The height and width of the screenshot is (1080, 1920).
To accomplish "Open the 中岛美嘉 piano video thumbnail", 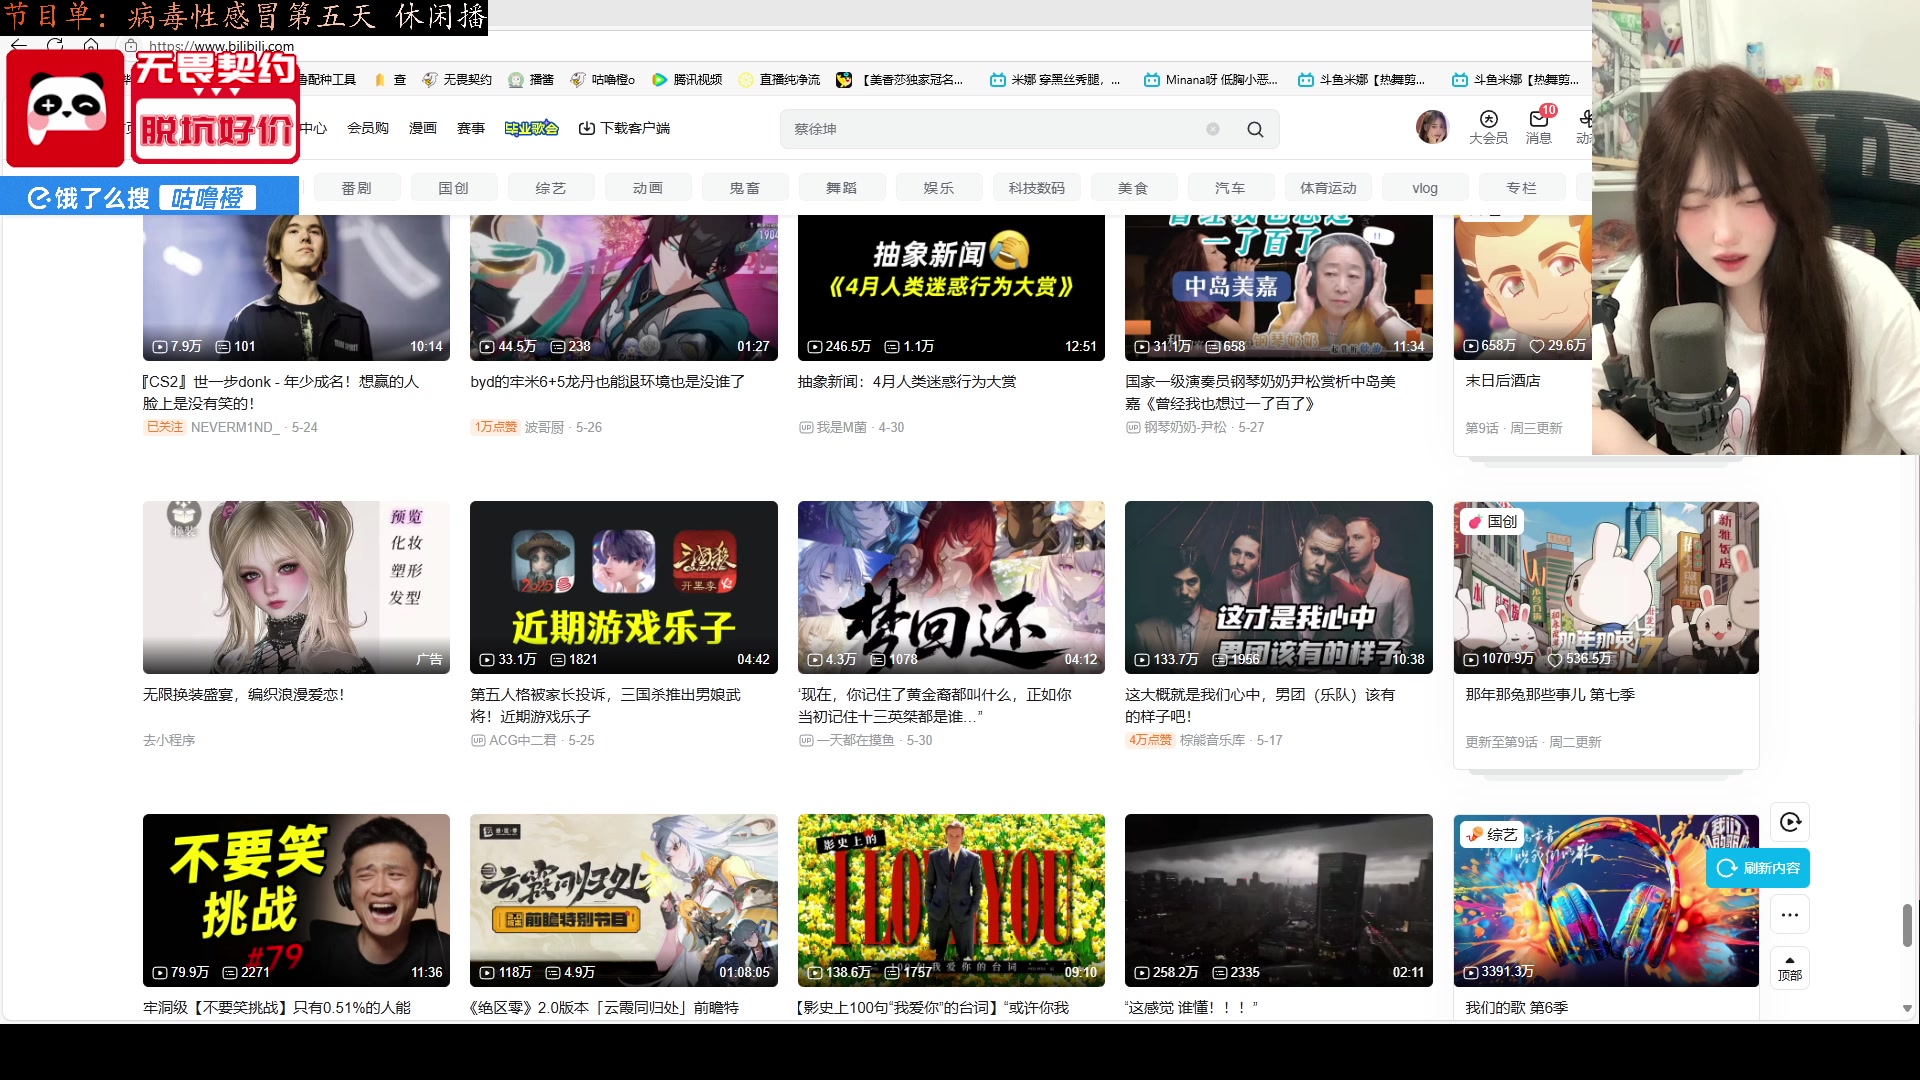I will click(x=1278, y=287).
